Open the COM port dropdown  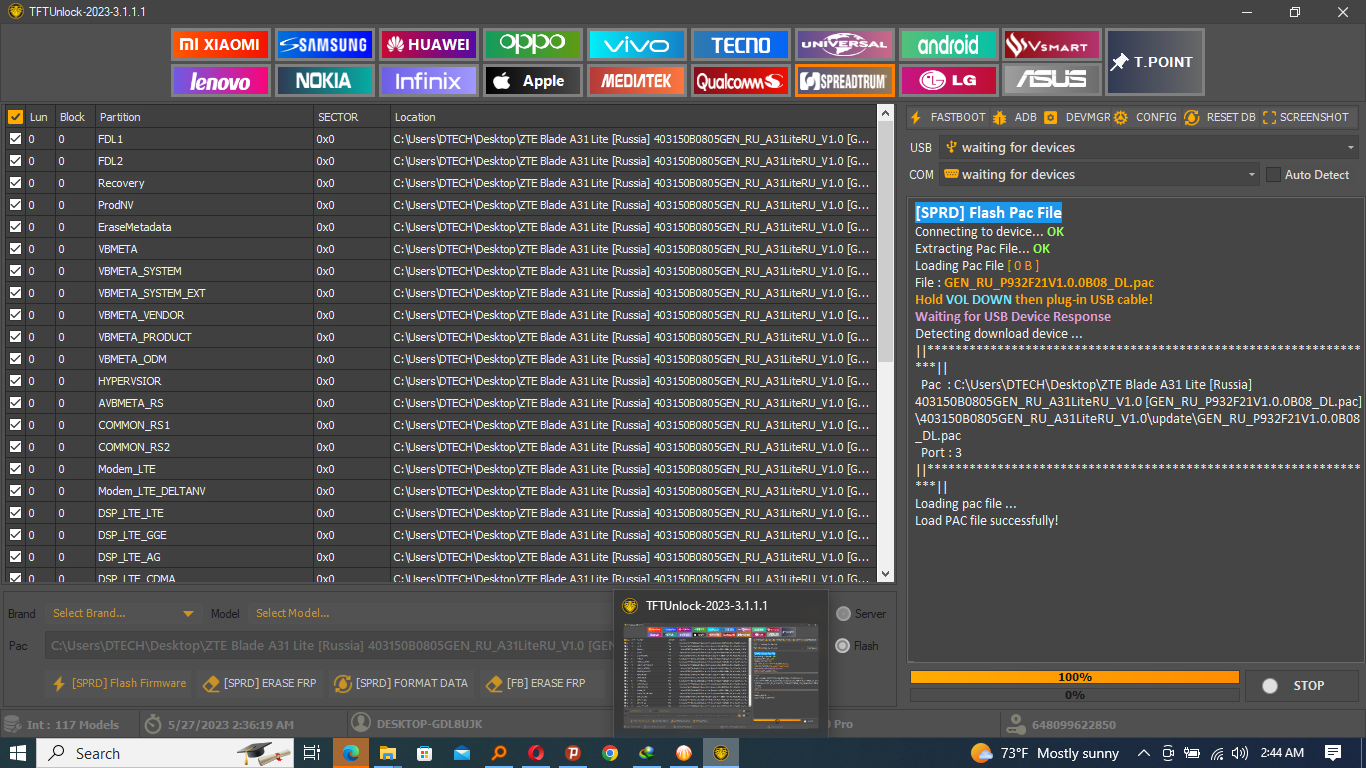pyautogui.click(x=1099, y=174)
